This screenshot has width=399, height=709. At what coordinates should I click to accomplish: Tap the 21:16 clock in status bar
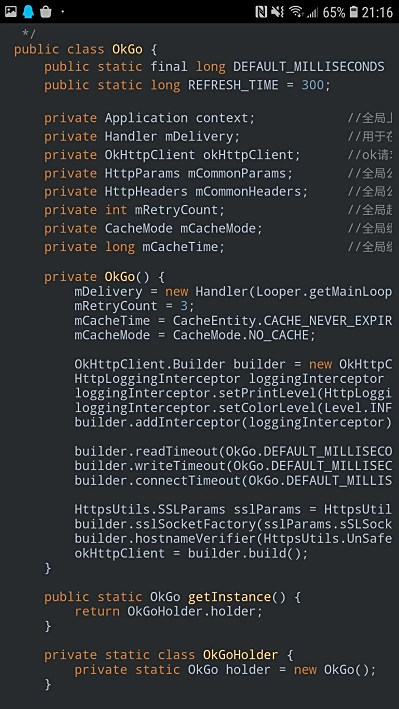pos(377,12)
